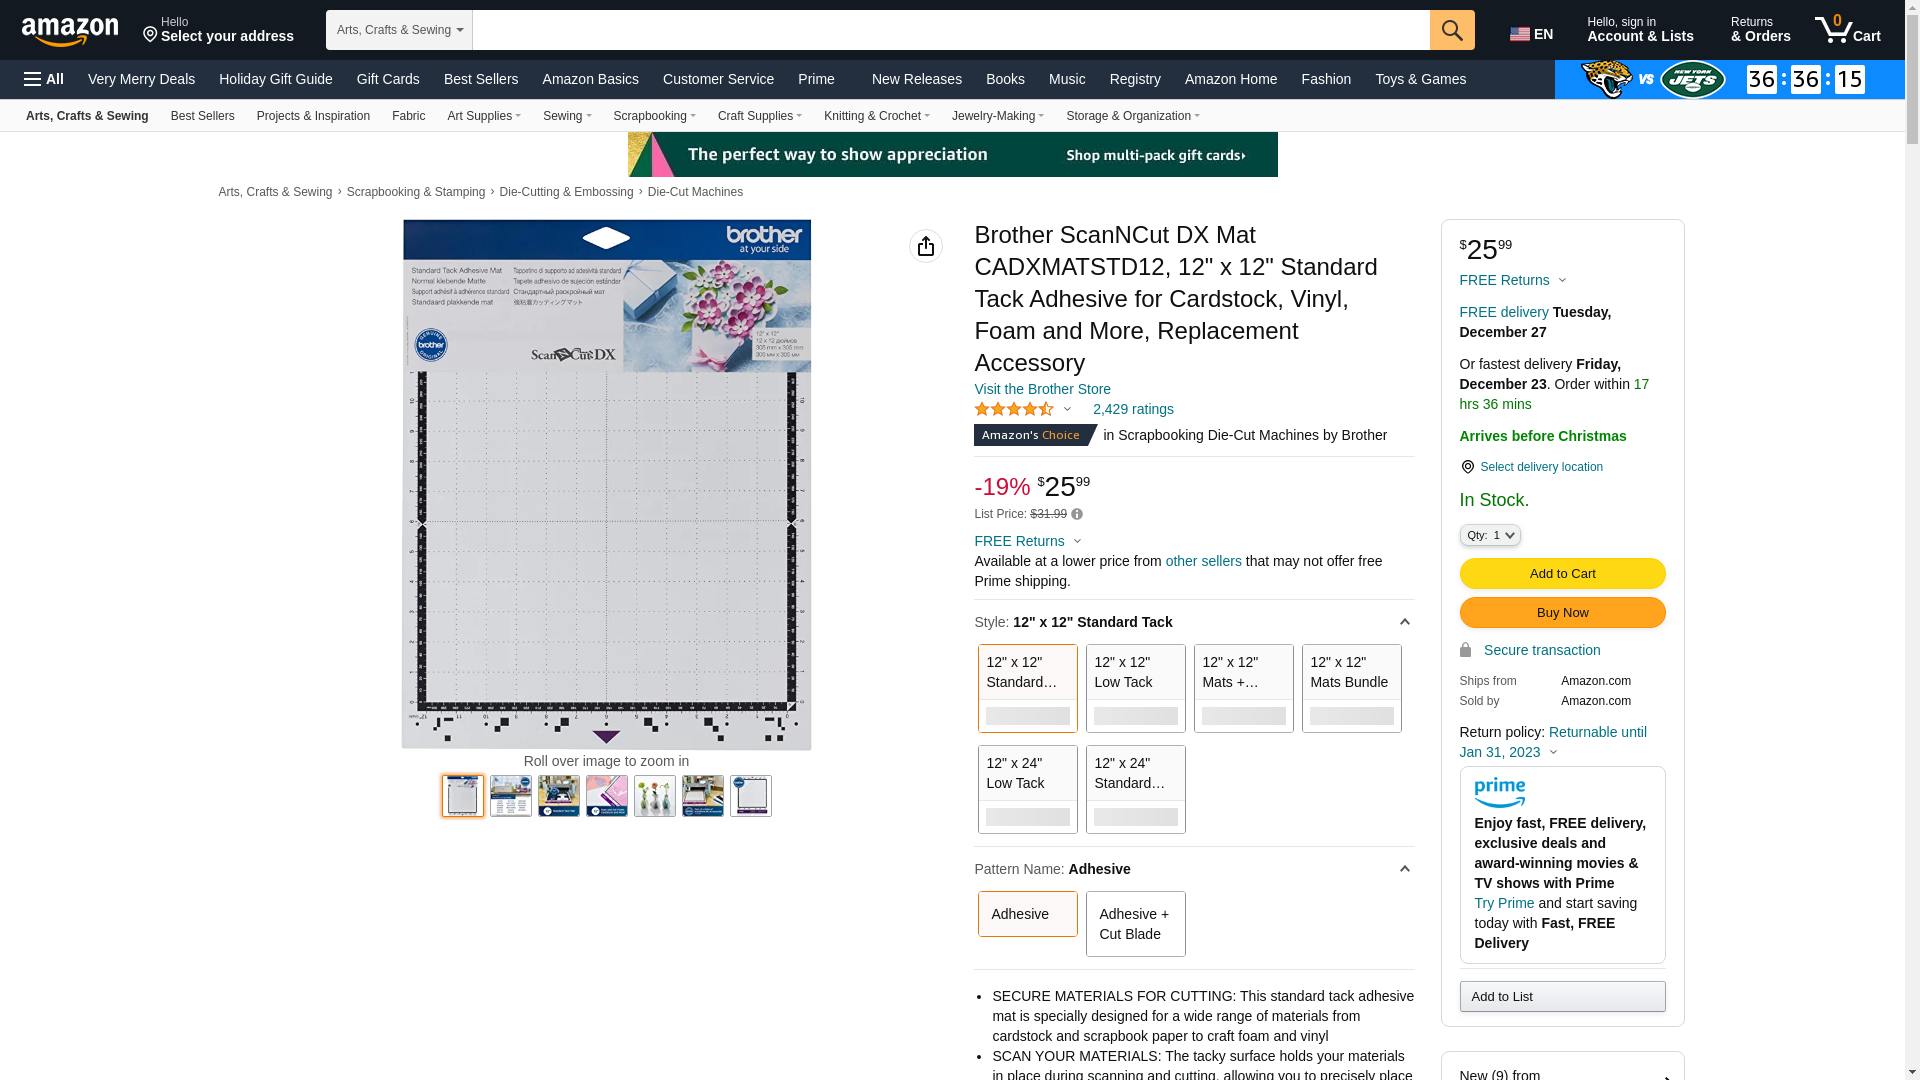Viewport: 1920px width, 1080px height.
Task: Click the delivery location pin icon
Action: pos(1467,467)
